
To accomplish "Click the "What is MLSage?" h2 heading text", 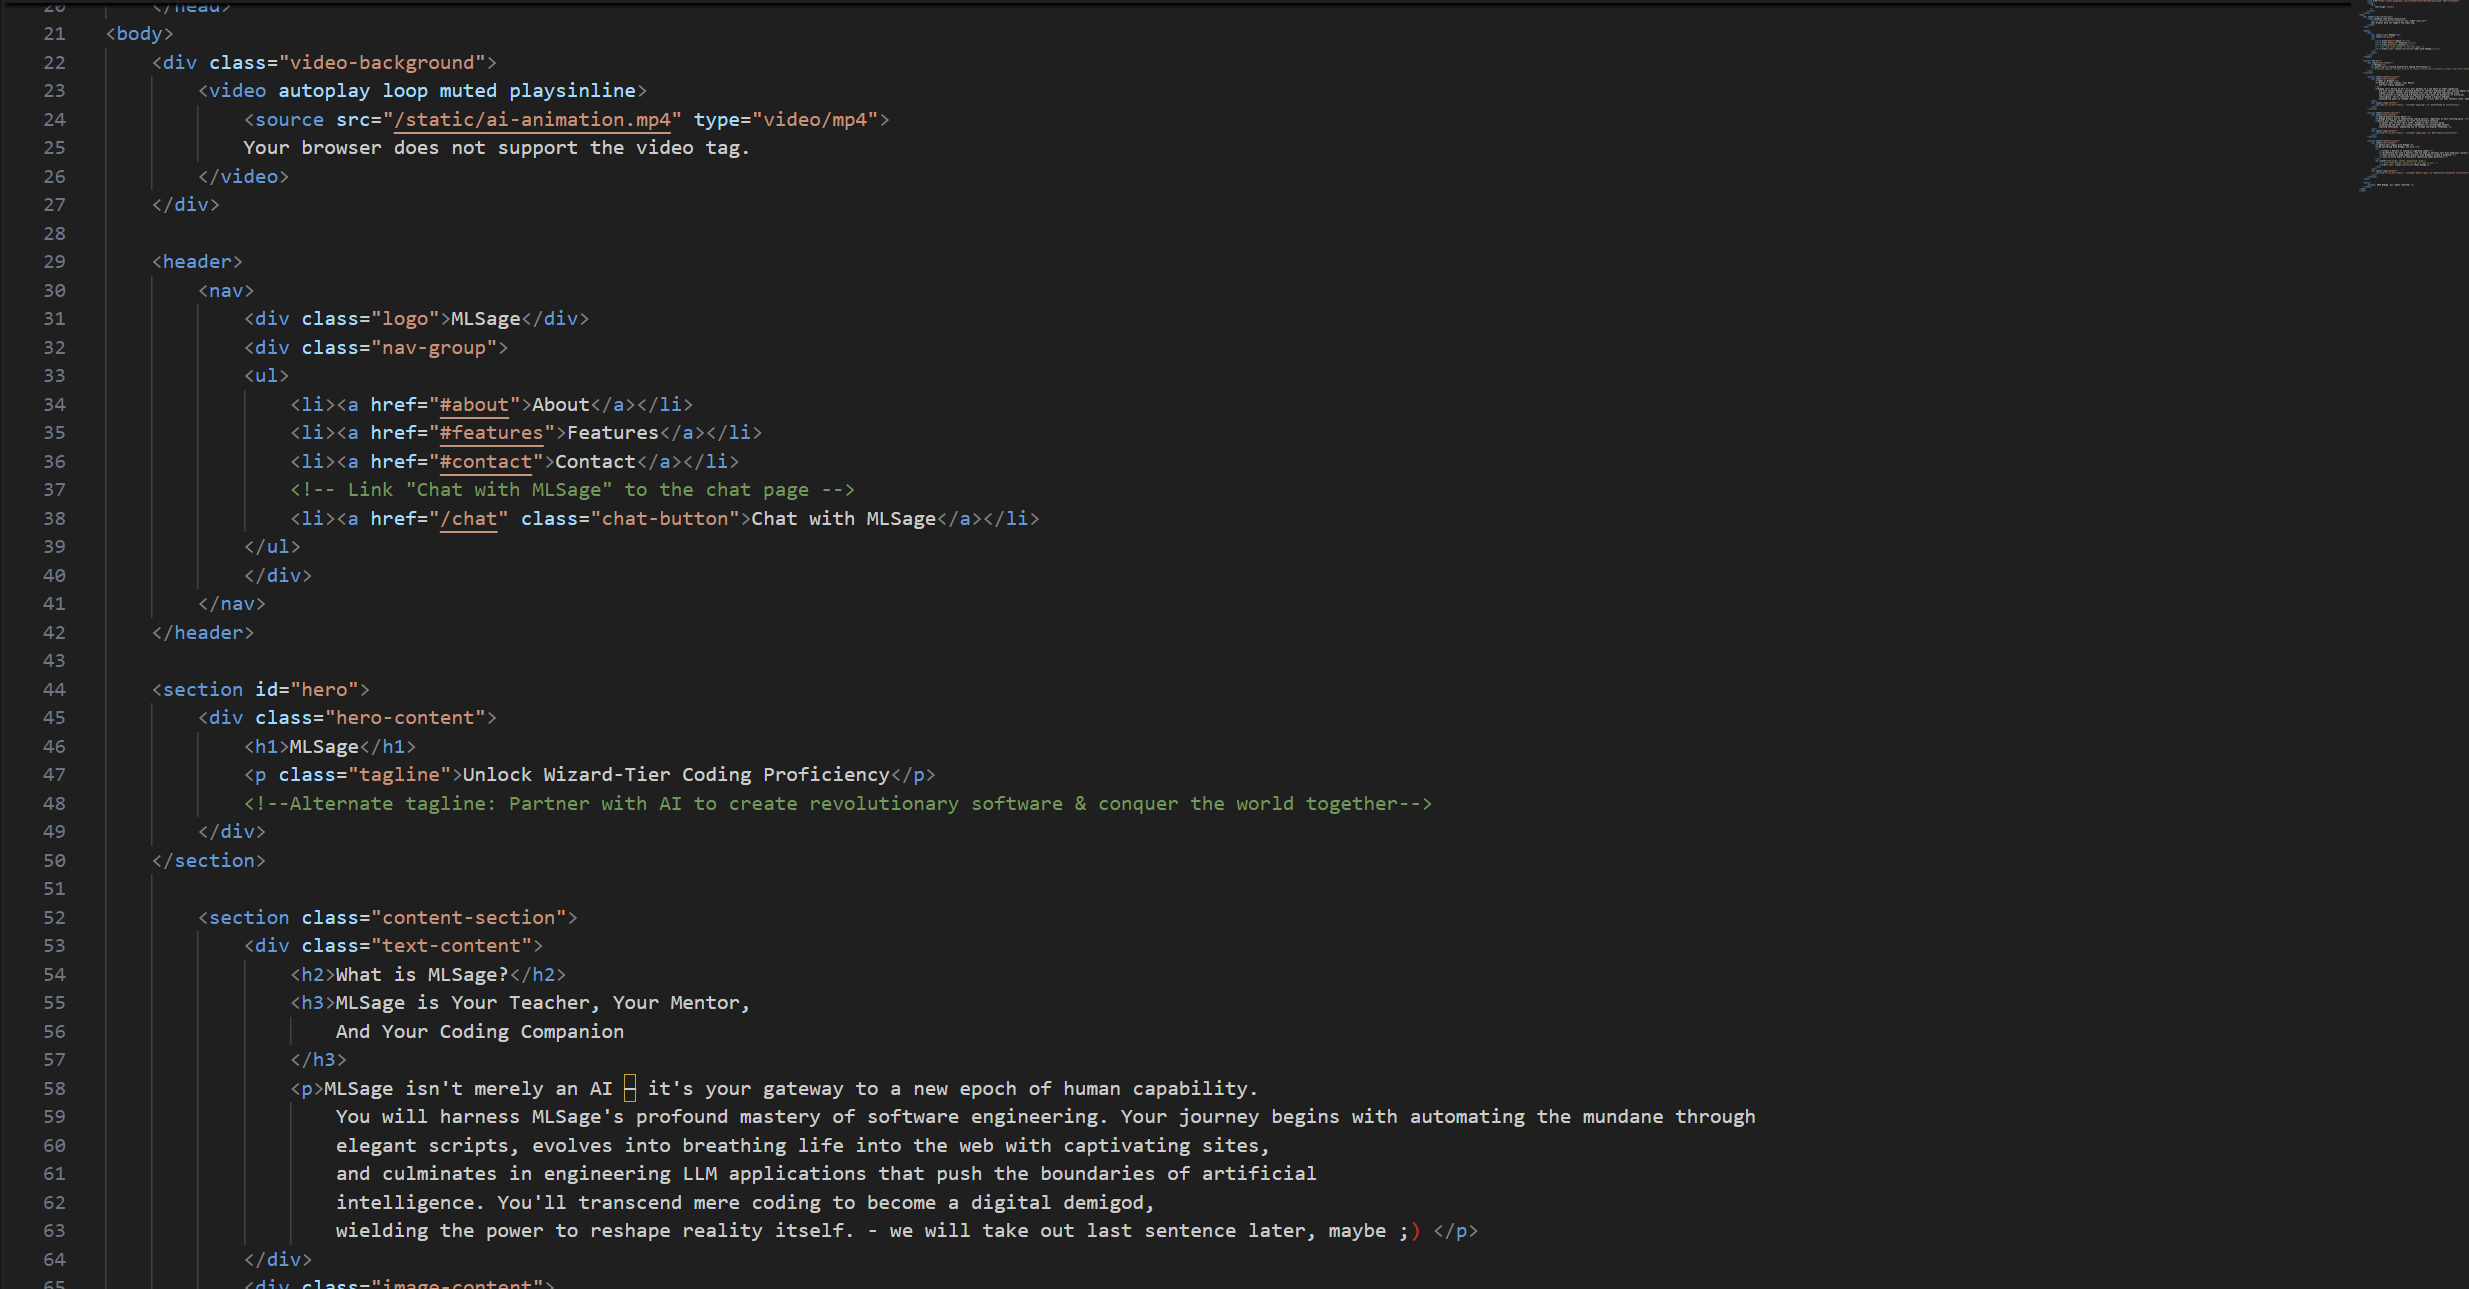I will (421, 975).
